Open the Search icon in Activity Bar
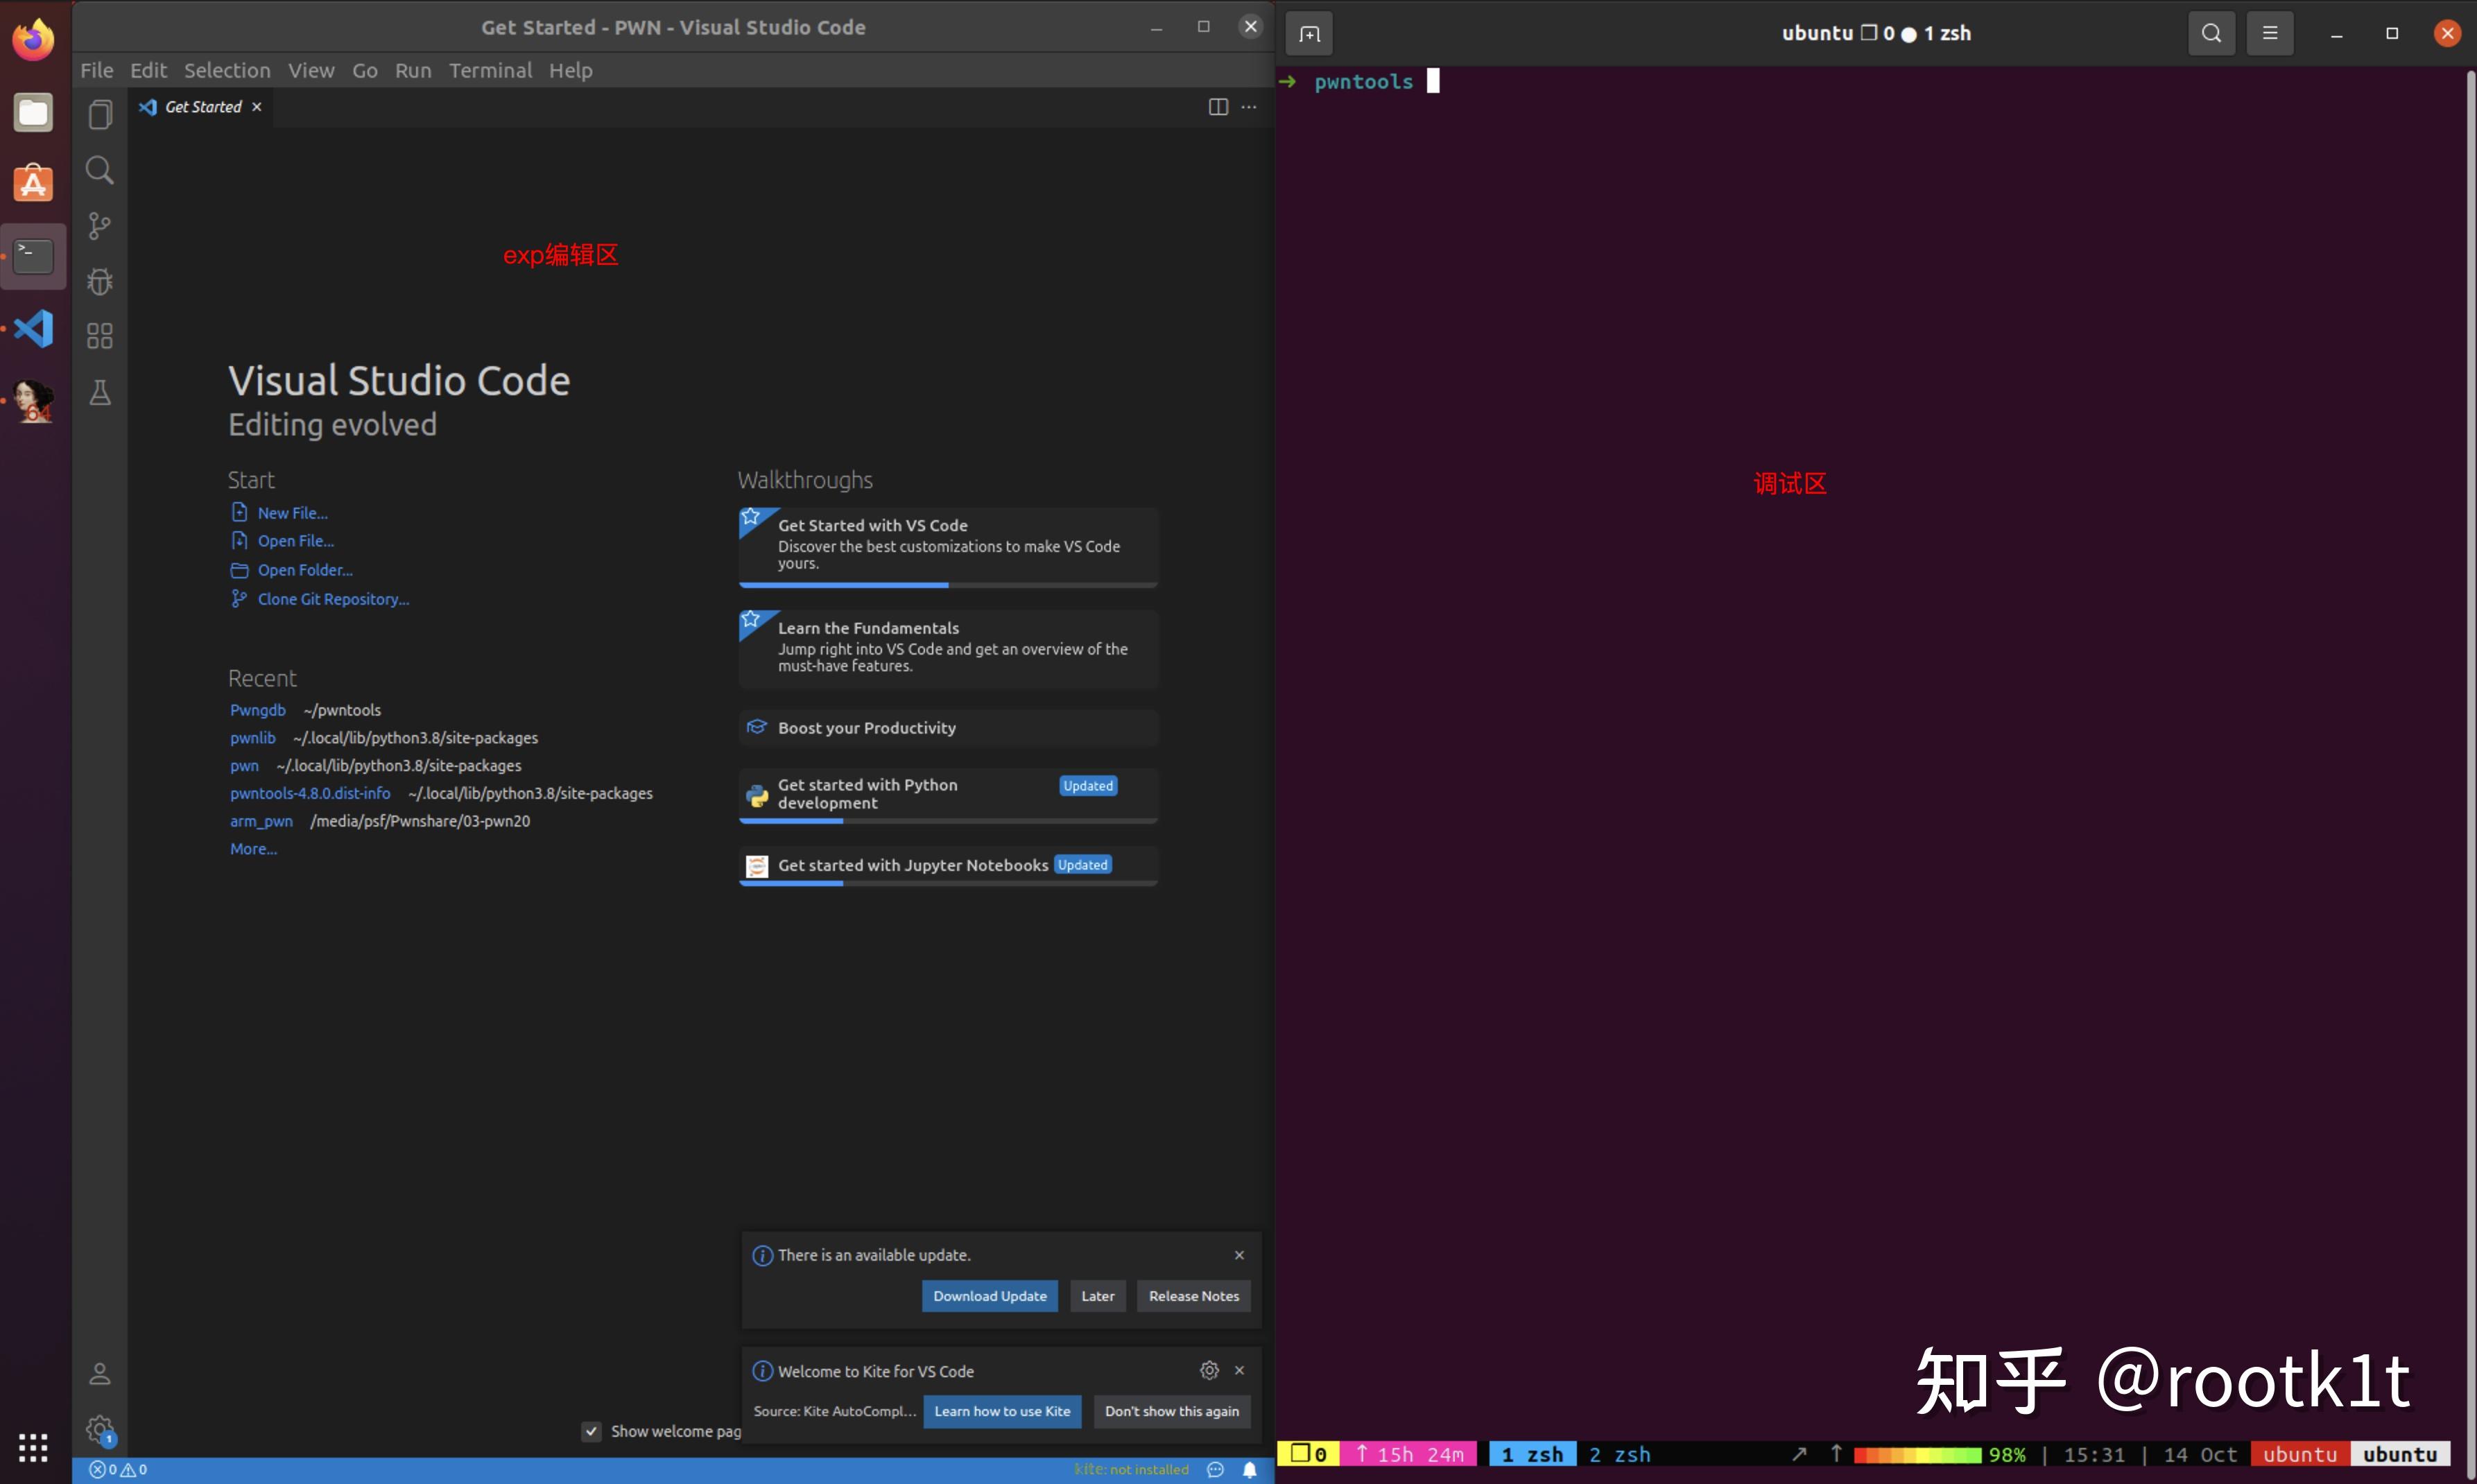The image size is (2477, 1484). coord(99,169)
